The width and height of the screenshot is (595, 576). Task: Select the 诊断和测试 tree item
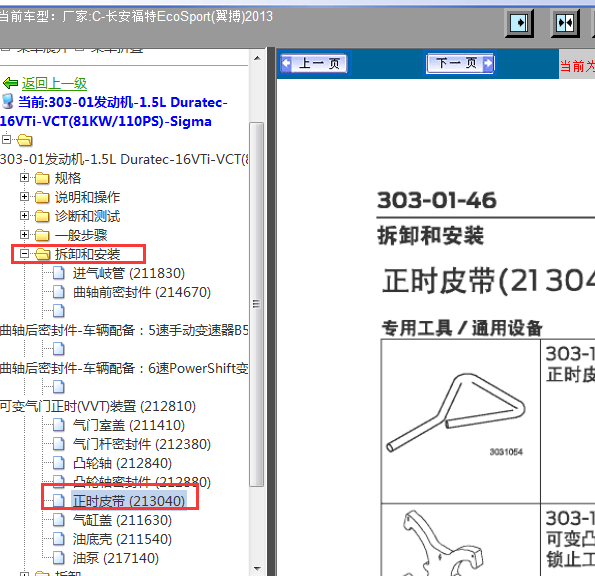coord(87,216)
